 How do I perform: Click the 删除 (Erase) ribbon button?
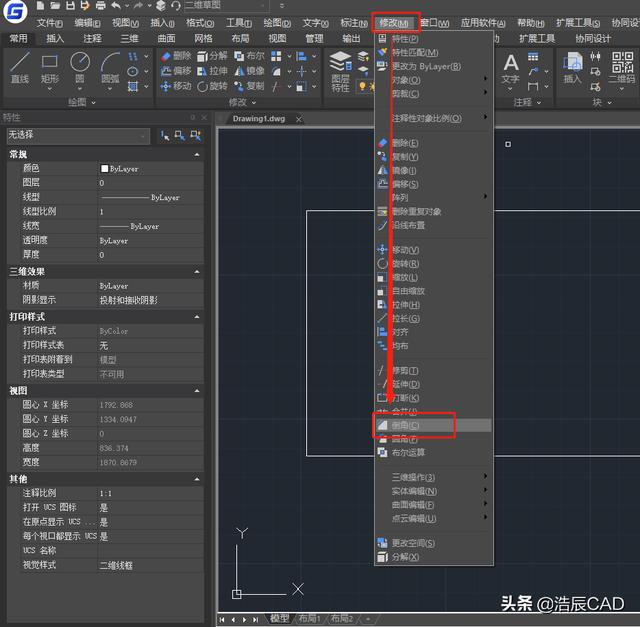point(176,56)
